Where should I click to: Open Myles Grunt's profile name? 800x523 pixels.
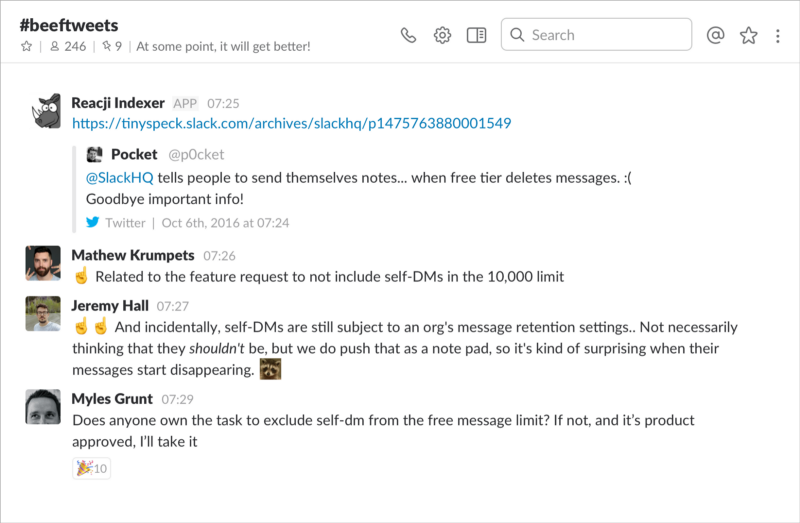tap(112, 399)
